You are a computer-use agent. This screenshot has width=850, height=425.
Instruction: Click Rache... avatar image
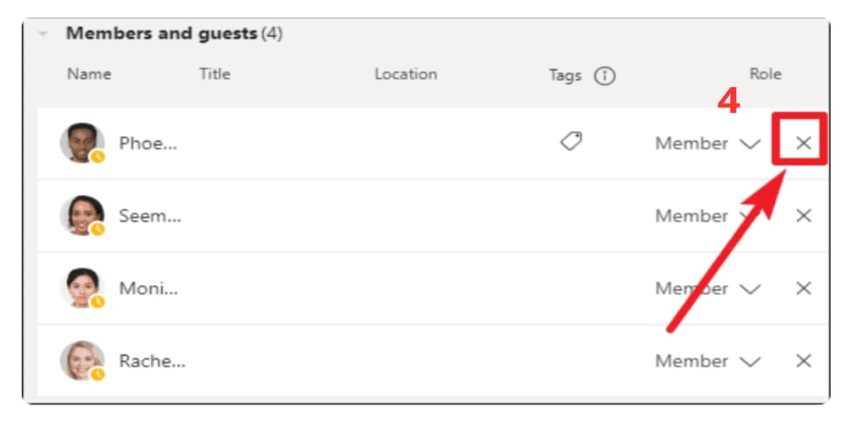click(x=81, y=361)
